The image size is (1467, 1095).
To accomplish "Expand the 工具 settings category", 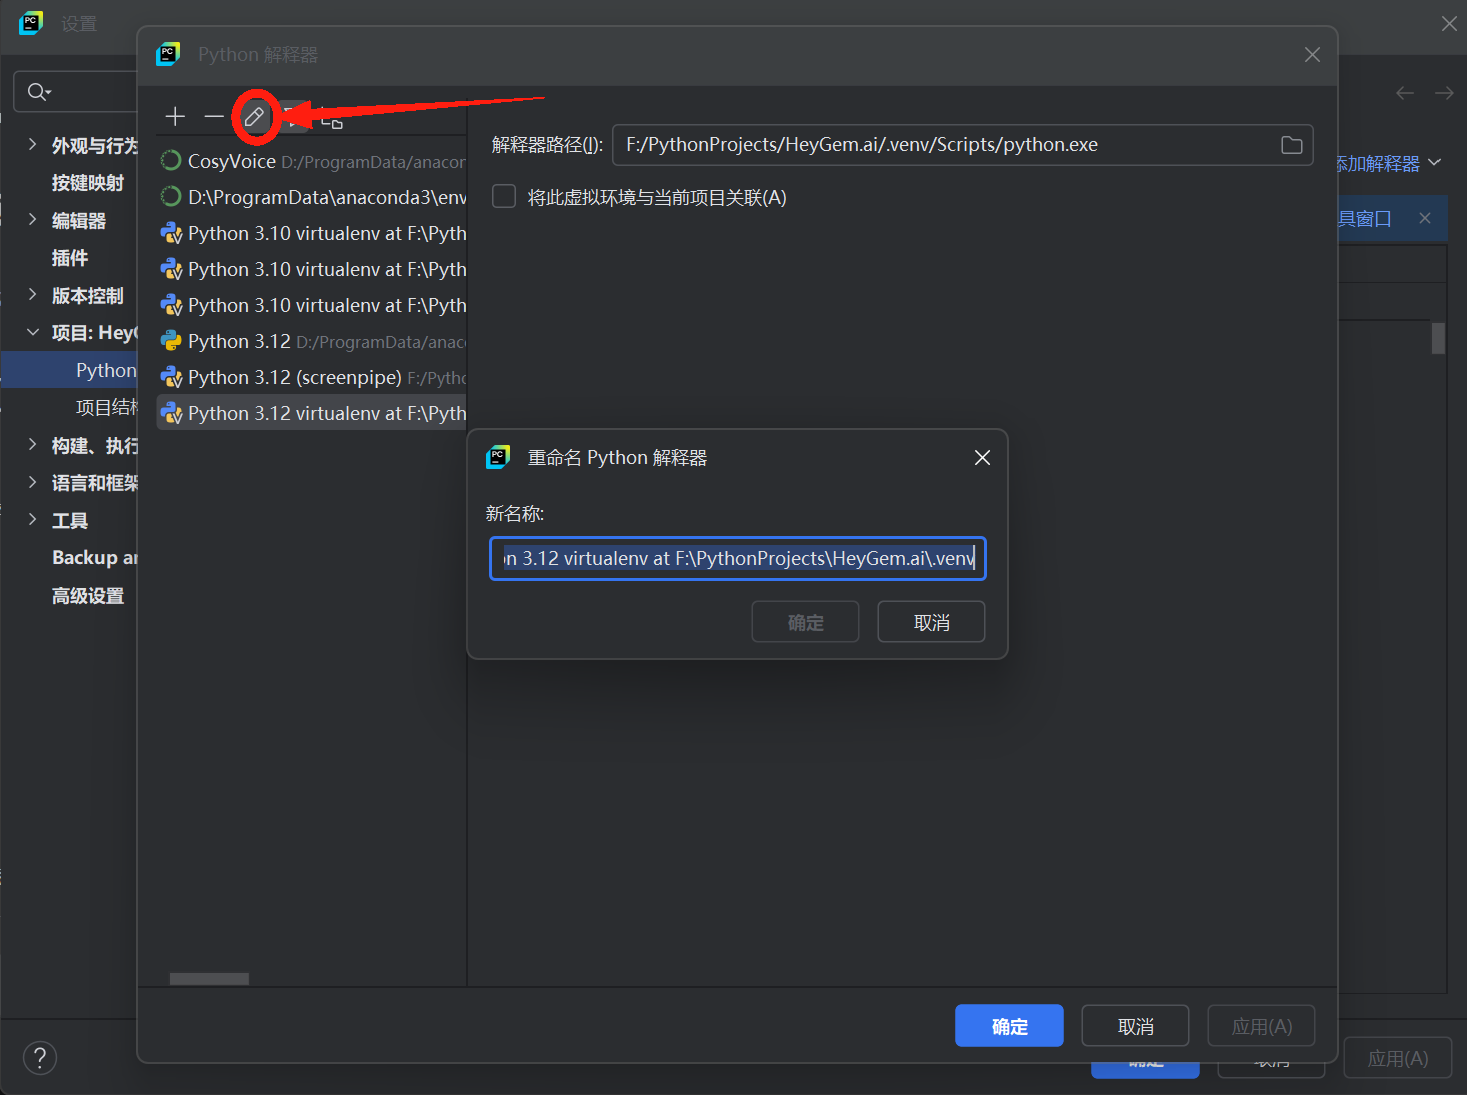I will [32, 520].
